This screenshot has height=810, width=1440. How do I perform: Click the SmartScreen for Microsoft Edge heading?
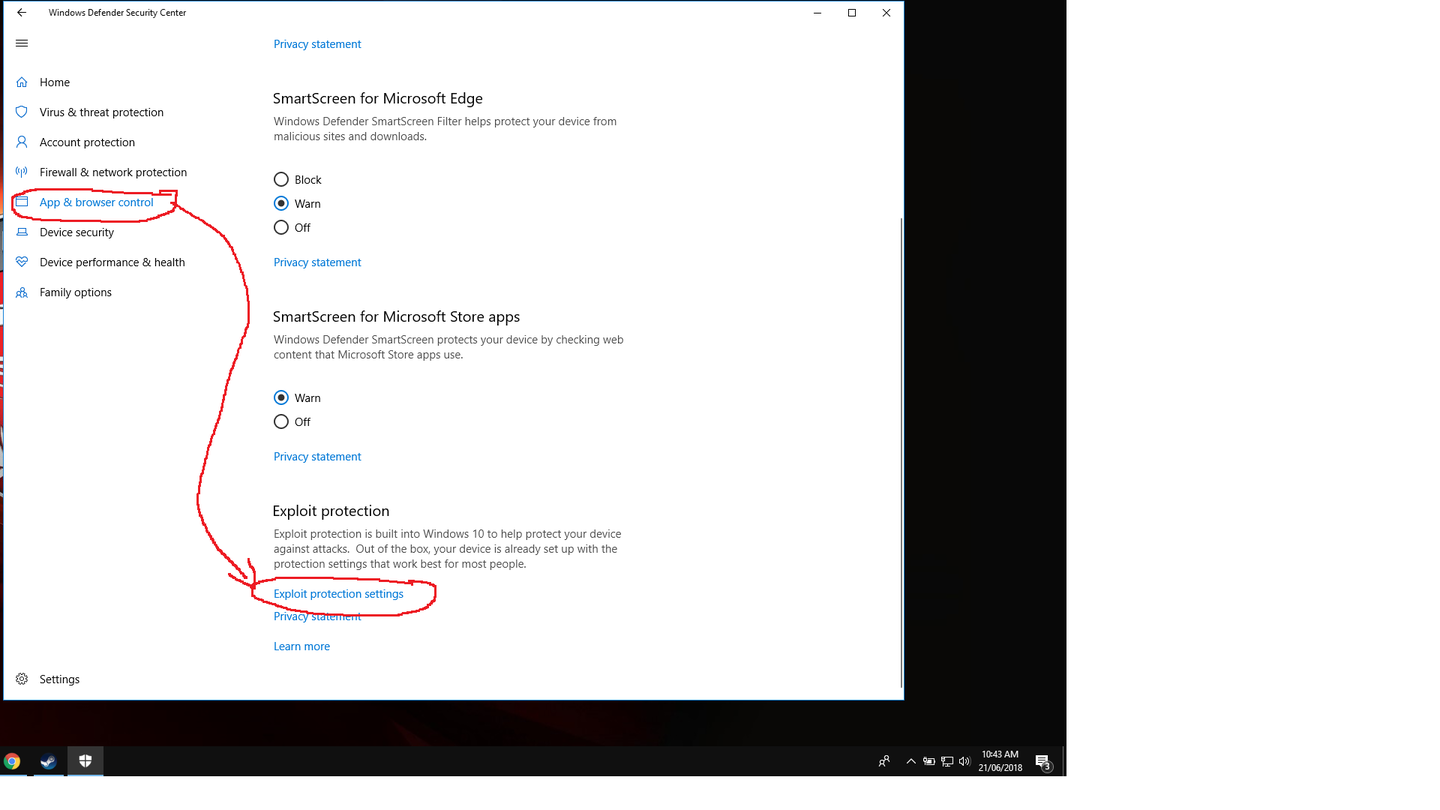pyautogui.click(x=378, y=98)
